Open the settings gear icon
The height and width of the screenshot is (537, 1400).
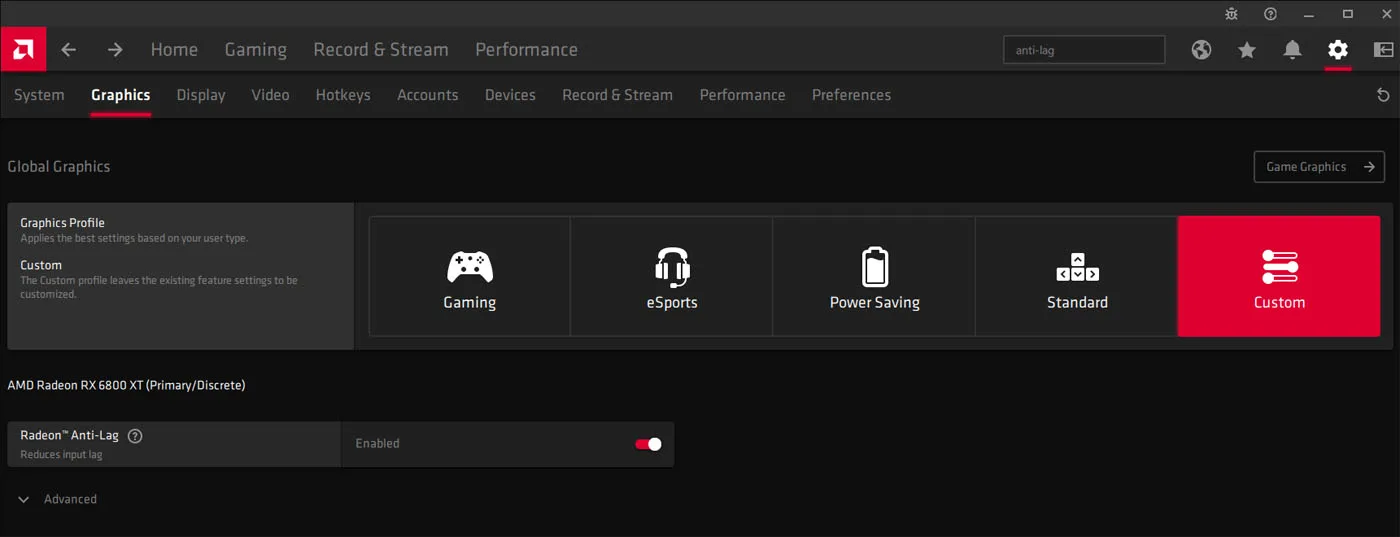(1338, 50)
